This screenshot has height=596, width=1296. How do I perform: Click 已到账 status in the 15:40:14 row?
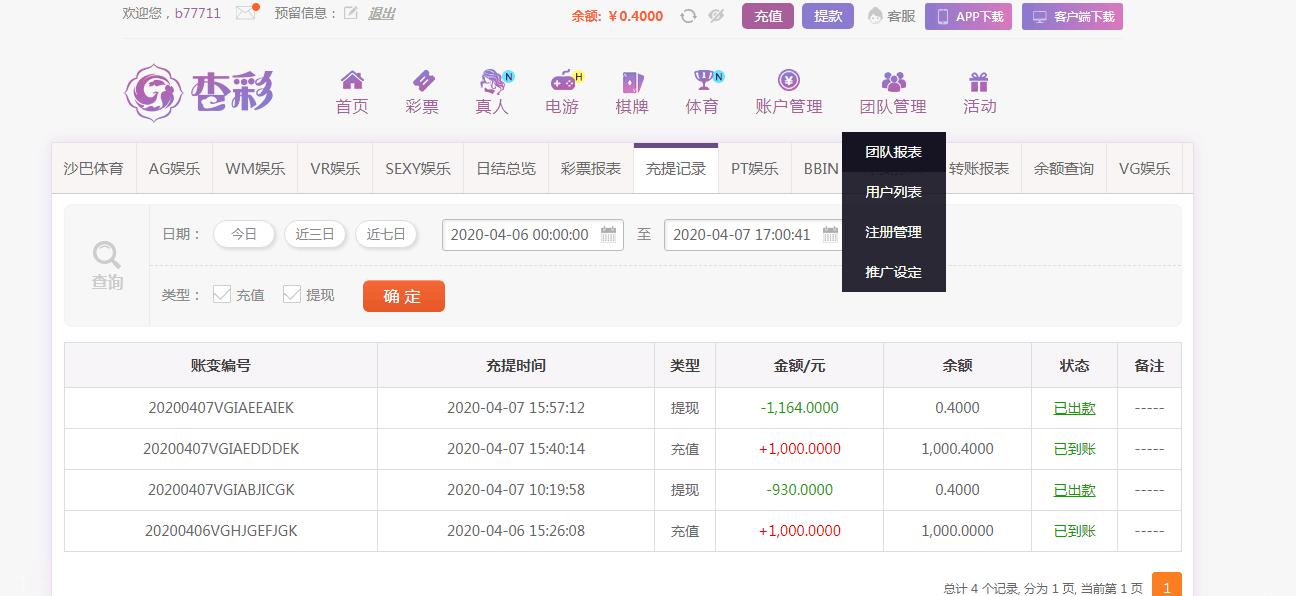click(1075, 449)
